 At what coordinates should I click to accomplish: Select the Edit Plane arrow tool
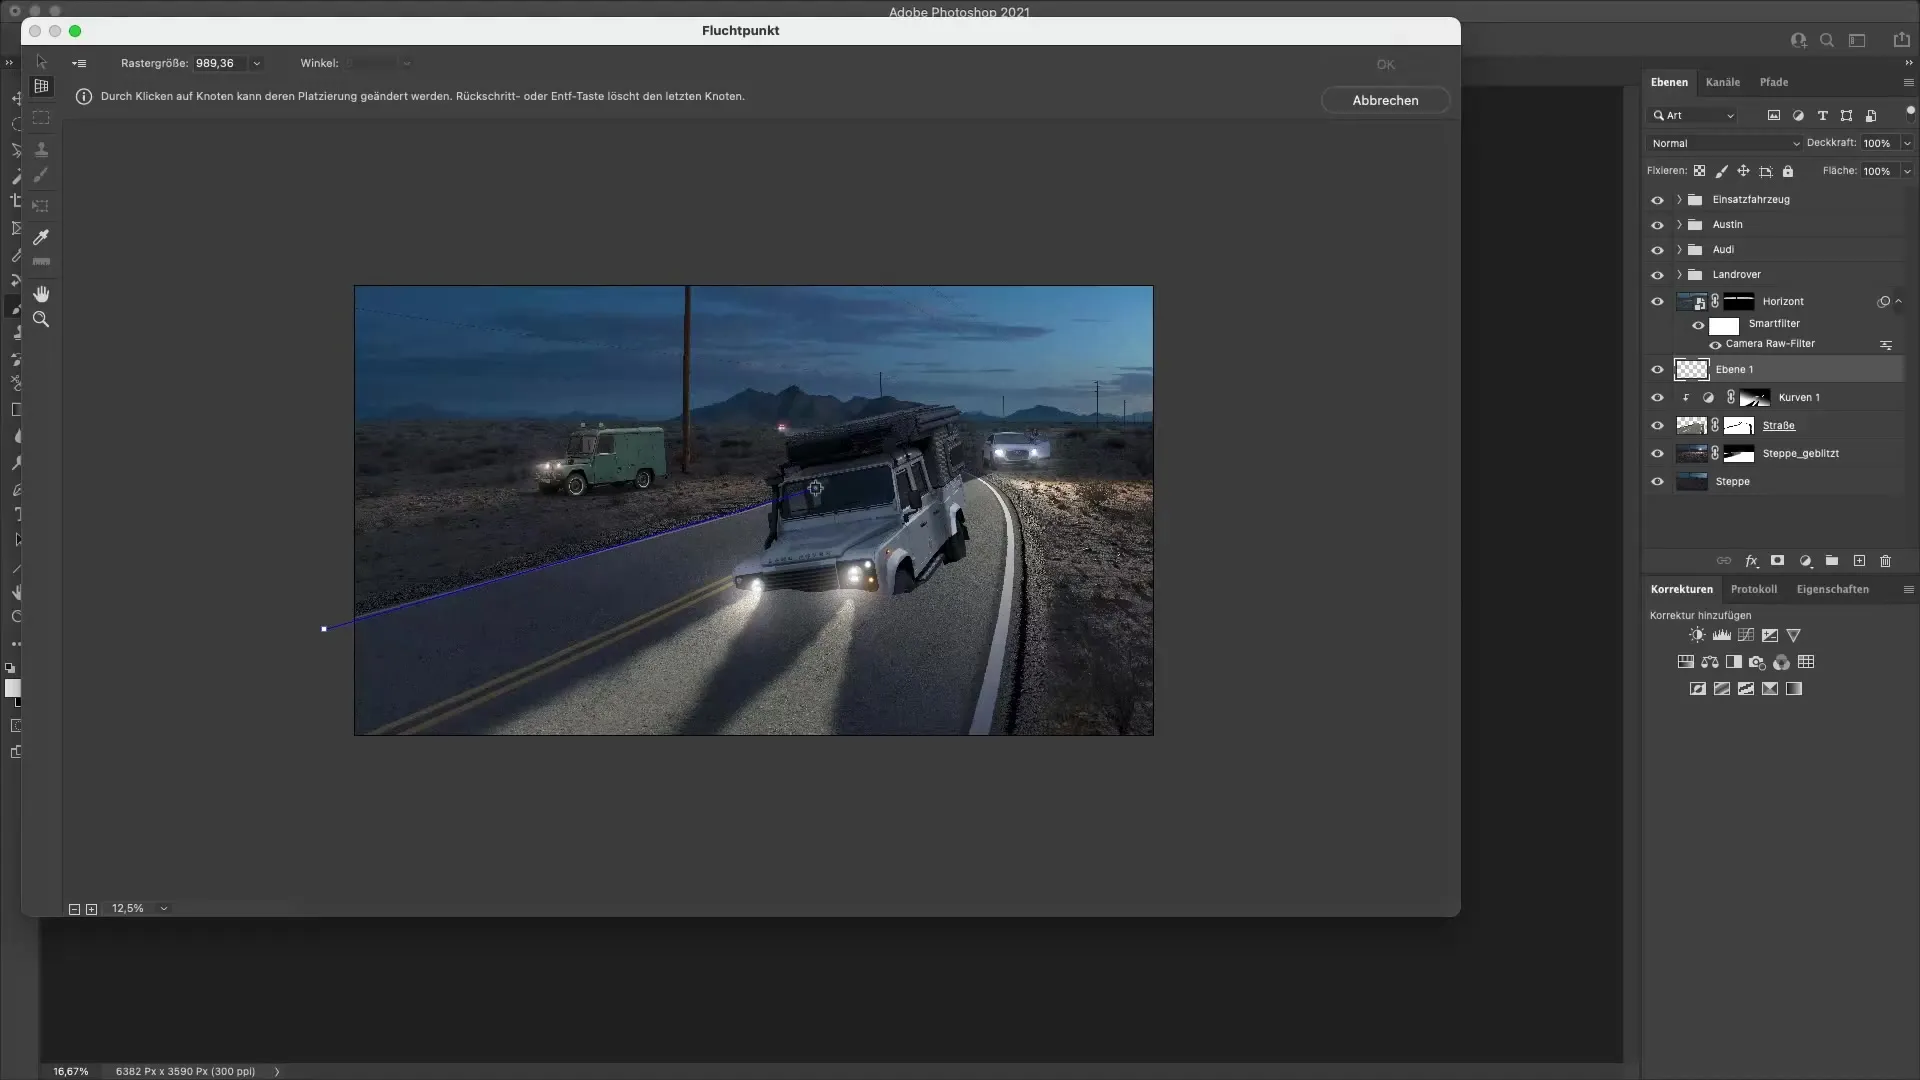pyautogui.click(x=41, y=62)
